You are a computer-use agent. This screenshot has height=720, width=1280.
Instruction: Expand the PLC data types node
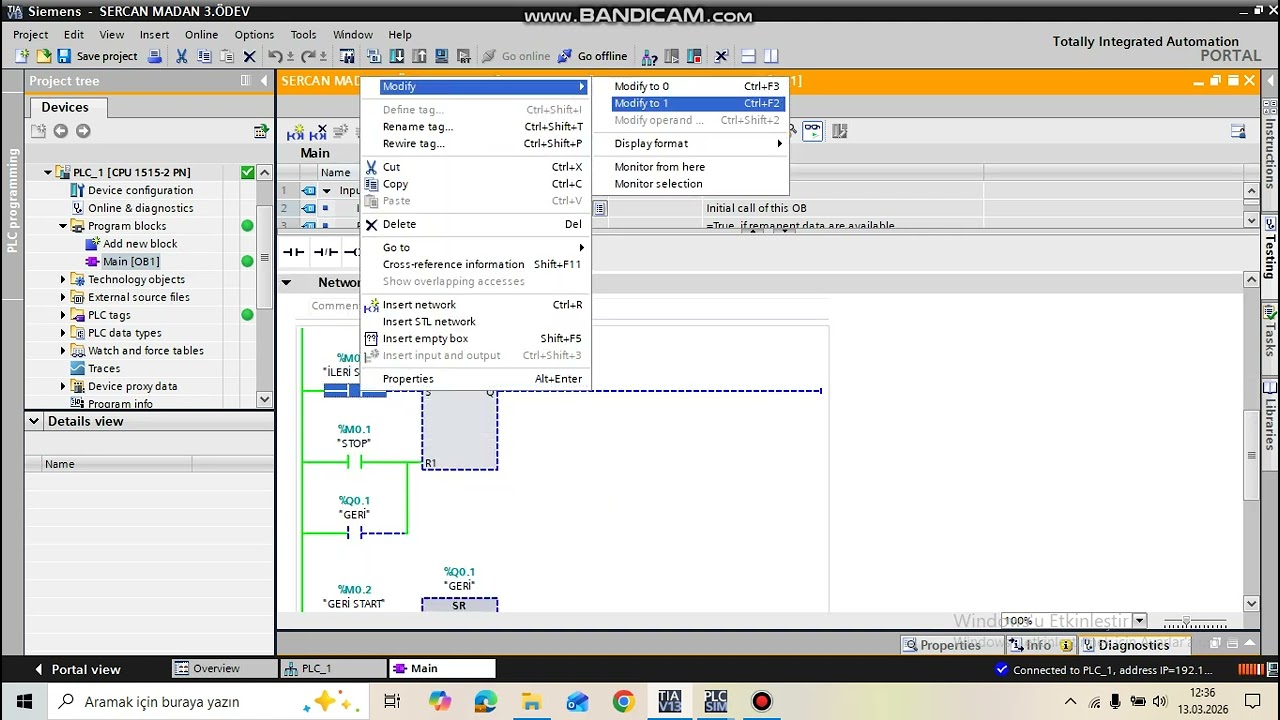click(x=63, y=333)
